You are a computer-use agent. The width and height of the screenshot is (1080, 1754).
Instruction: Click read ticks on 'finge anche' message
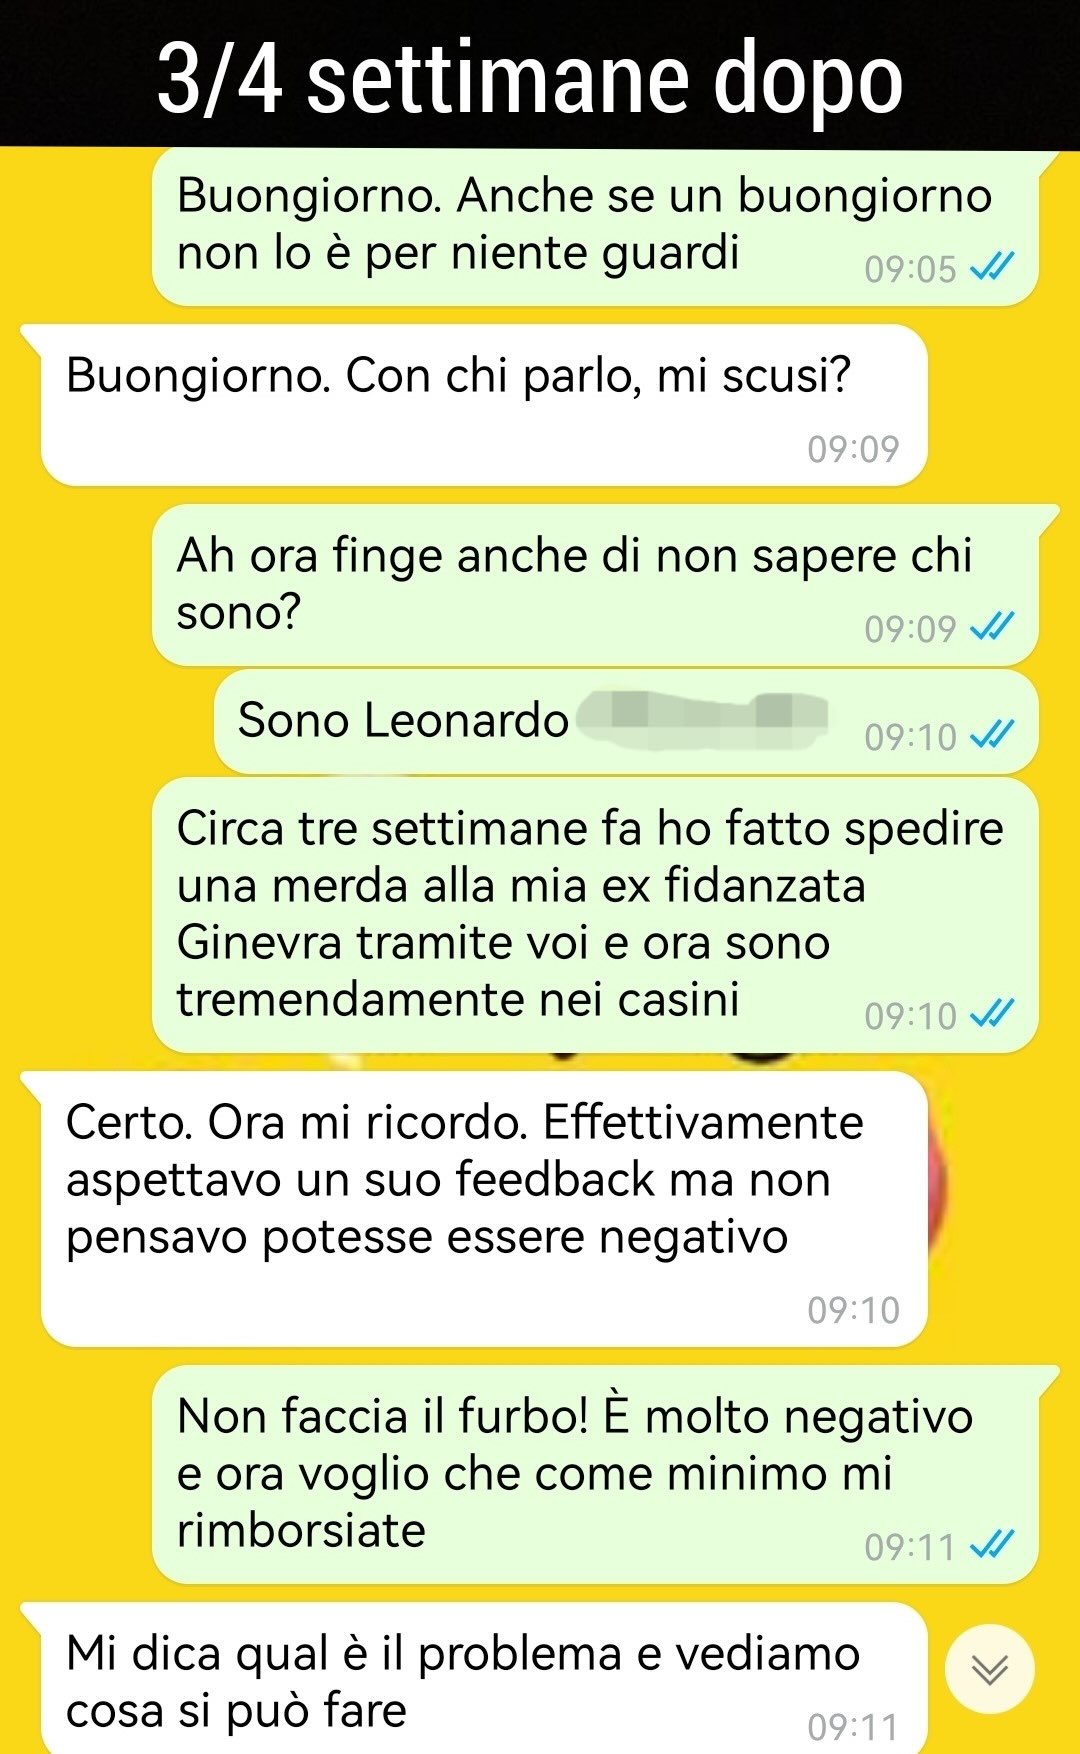[x=993, y=627]
